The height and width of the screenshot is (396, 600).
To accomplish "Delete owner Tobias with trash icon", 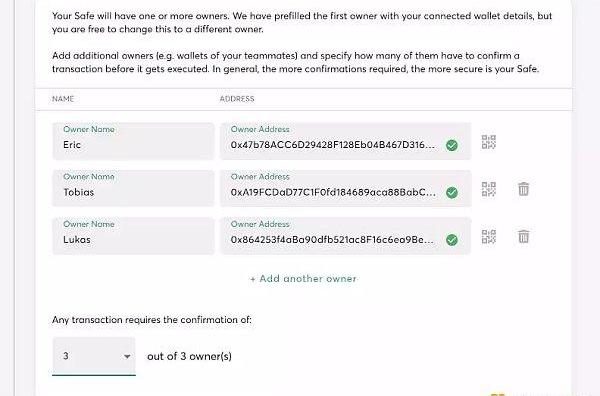I will click(523, 189).
